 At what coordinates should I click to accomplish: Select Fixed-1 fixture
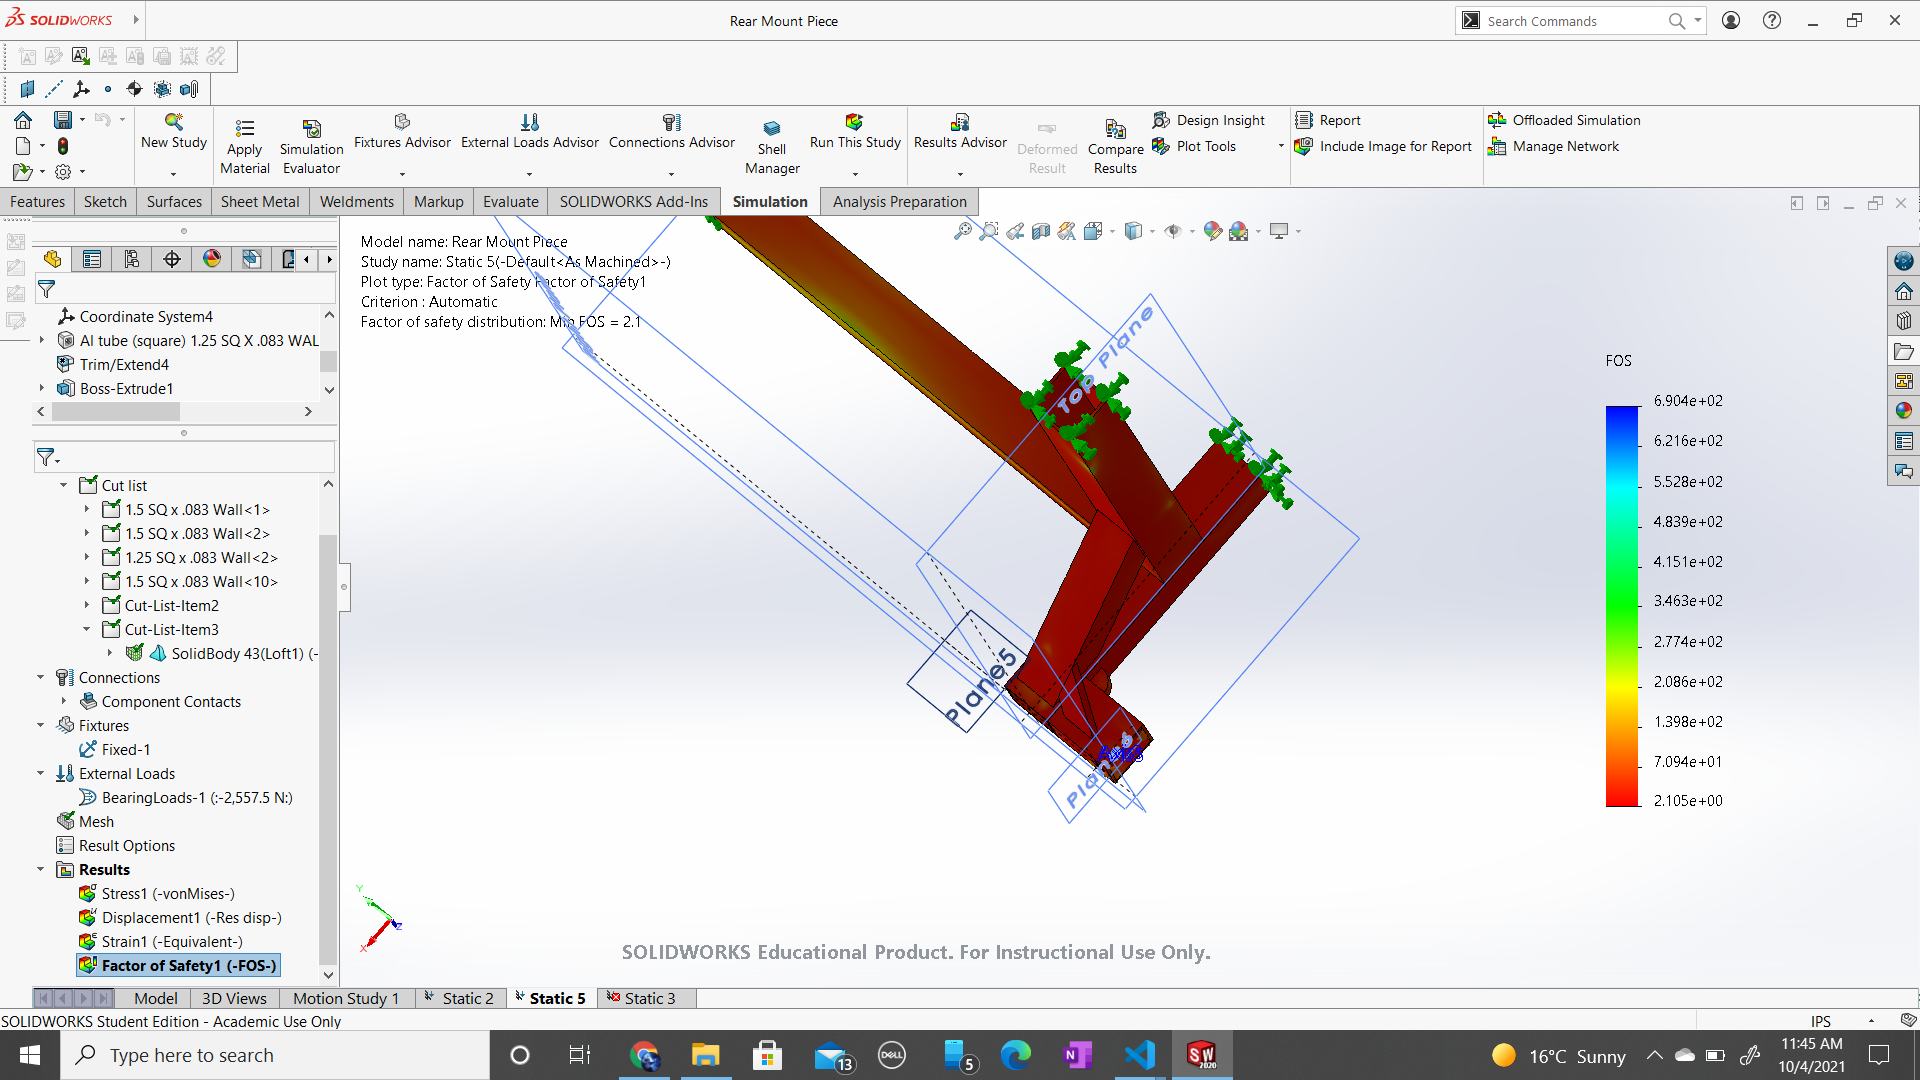(115, 749)
